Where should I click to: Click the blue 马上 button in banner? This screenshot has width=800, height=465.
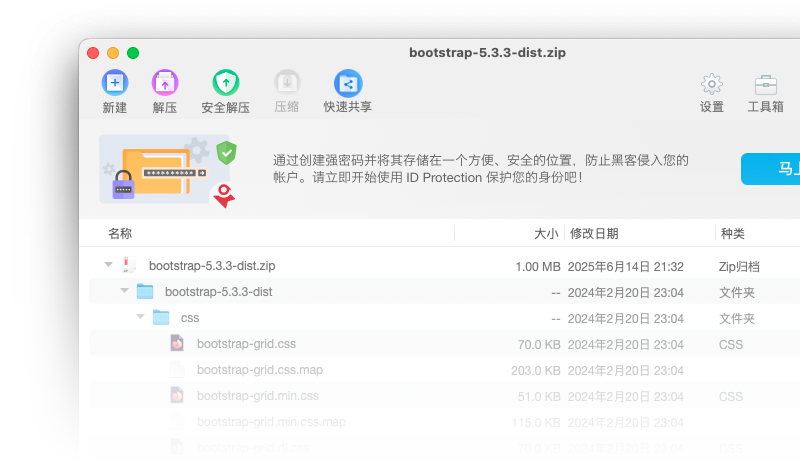point(771,168)
